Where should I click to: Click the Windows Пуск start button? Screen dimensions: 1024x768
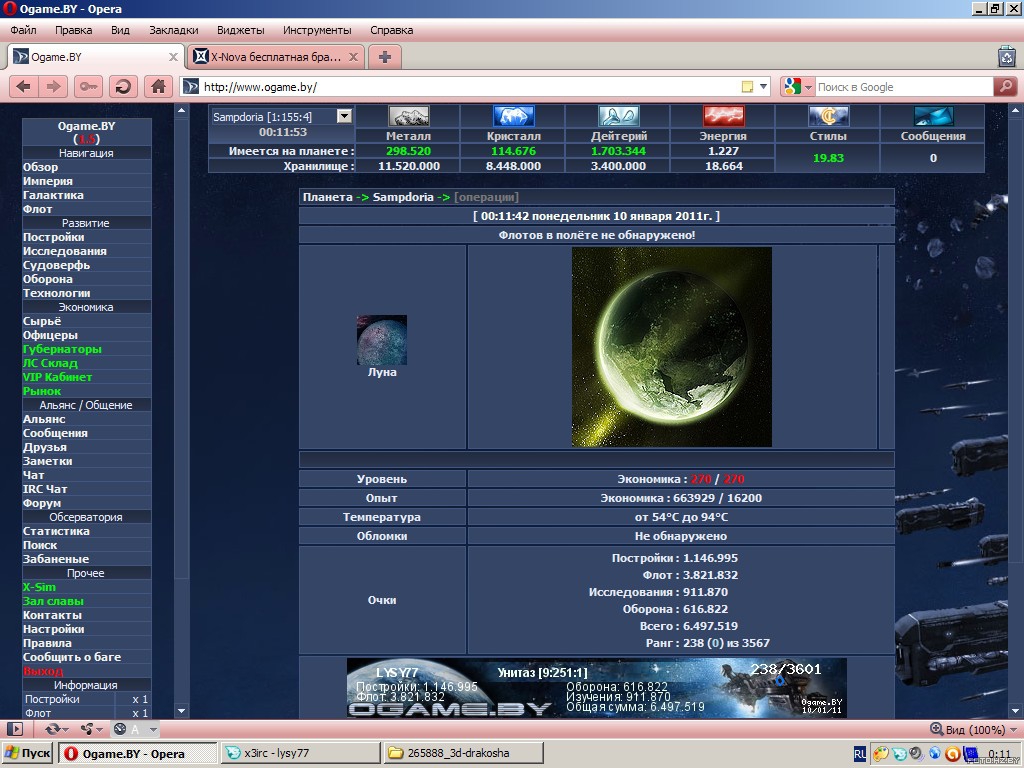point(27,753)
